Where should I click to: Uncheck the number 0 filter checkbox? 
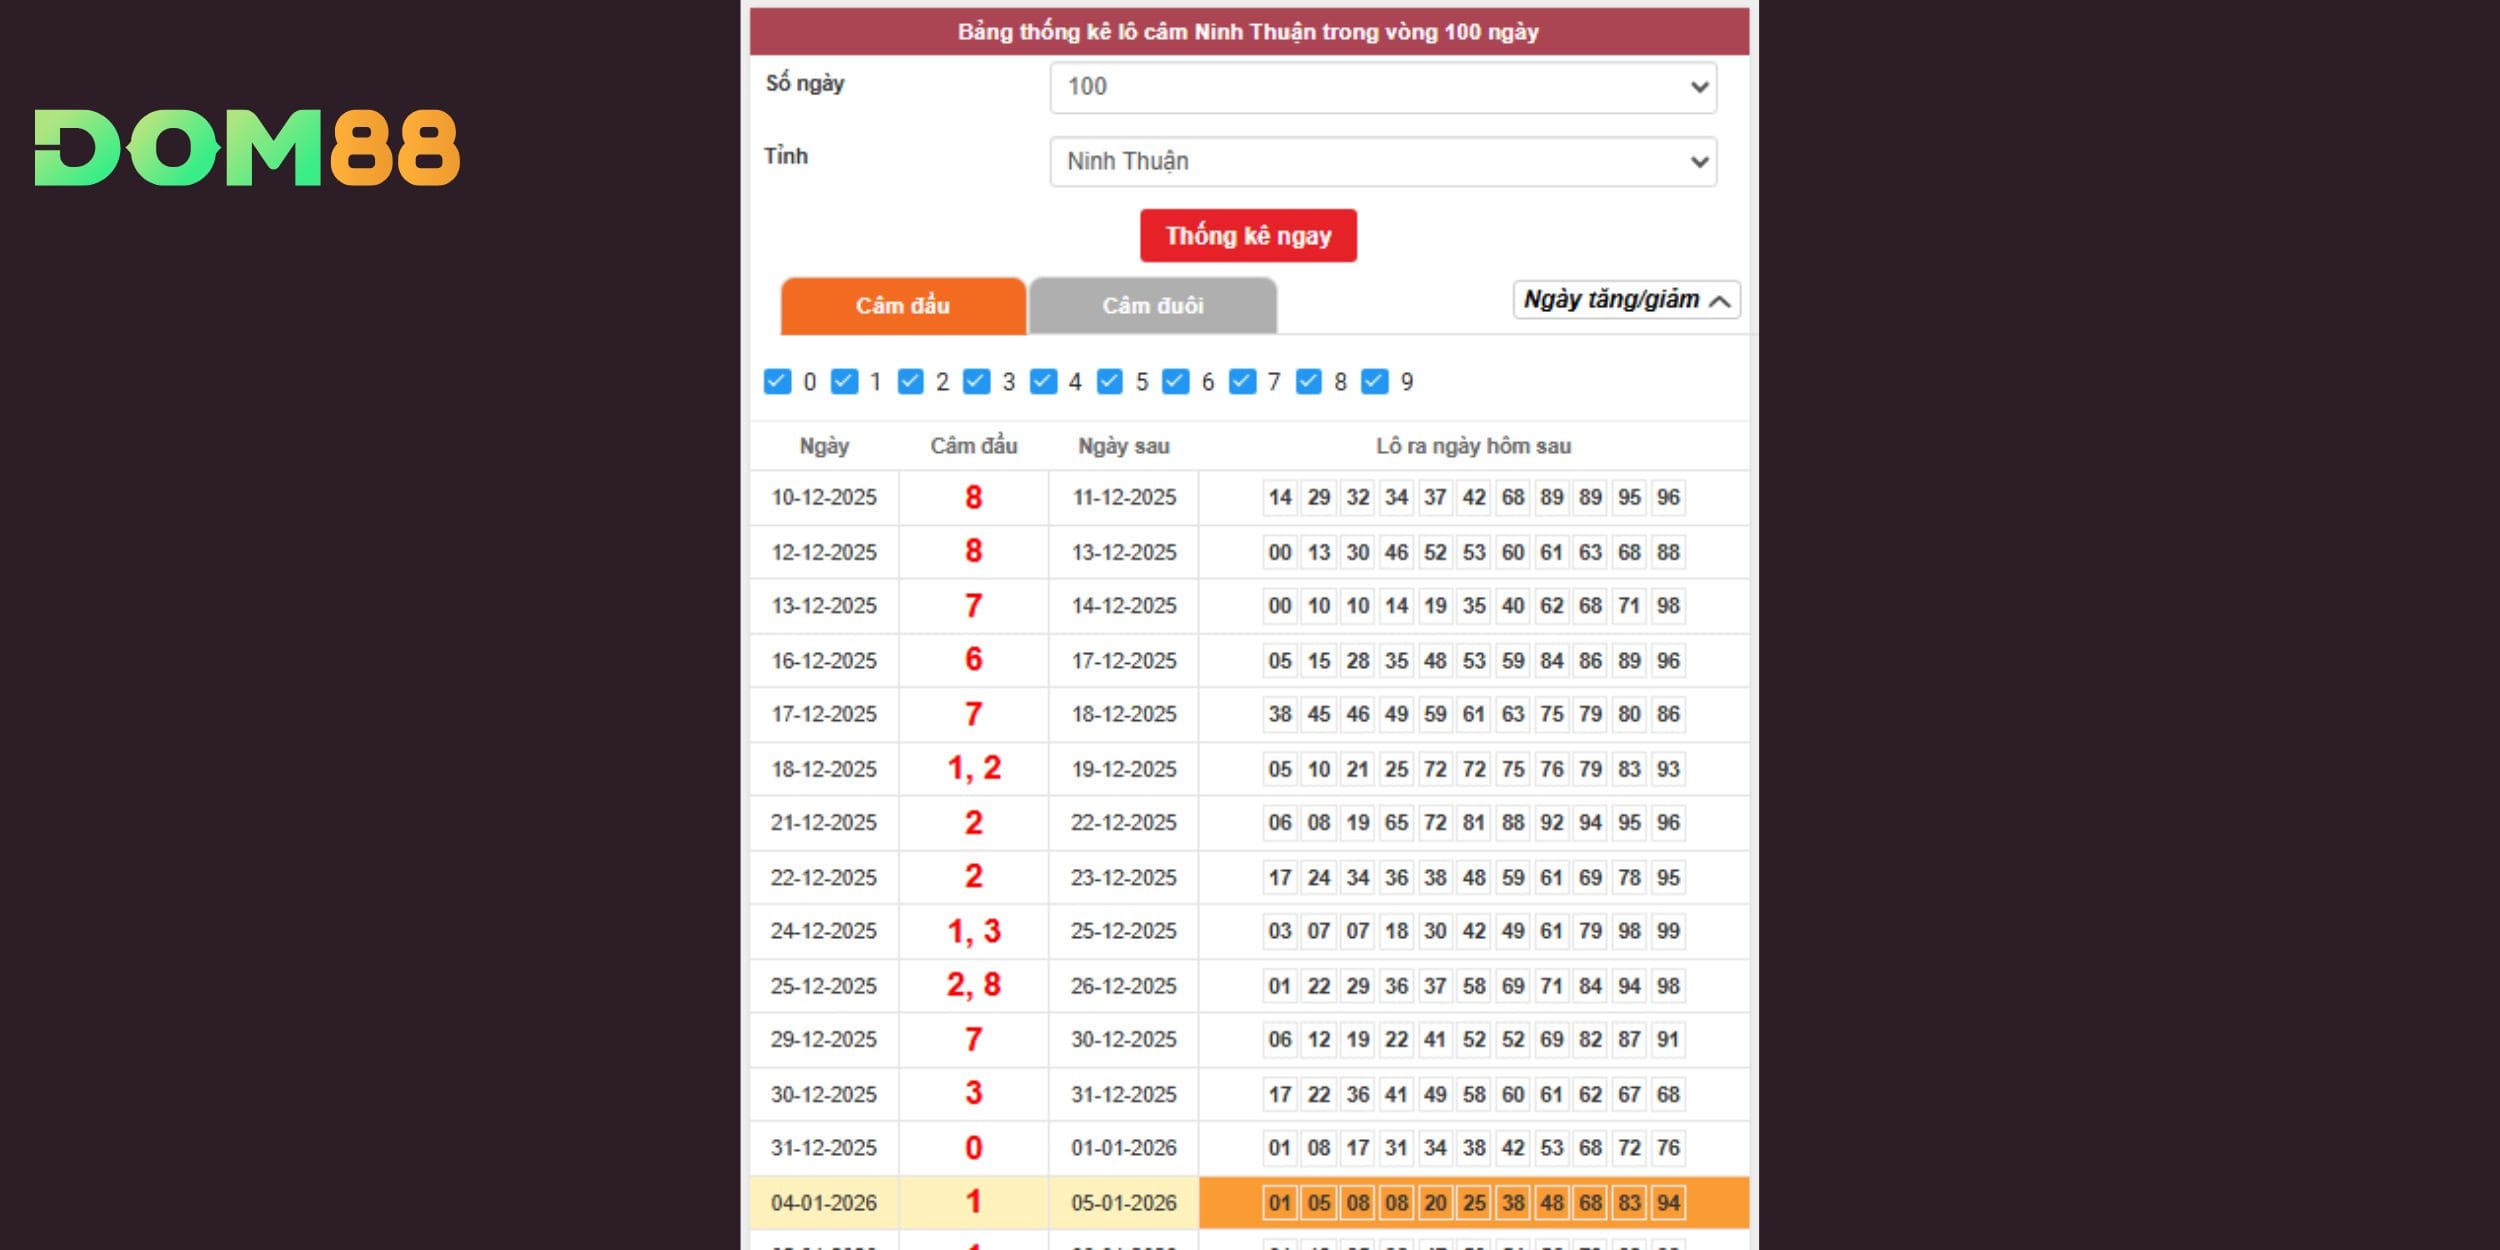tap(780, 380)
